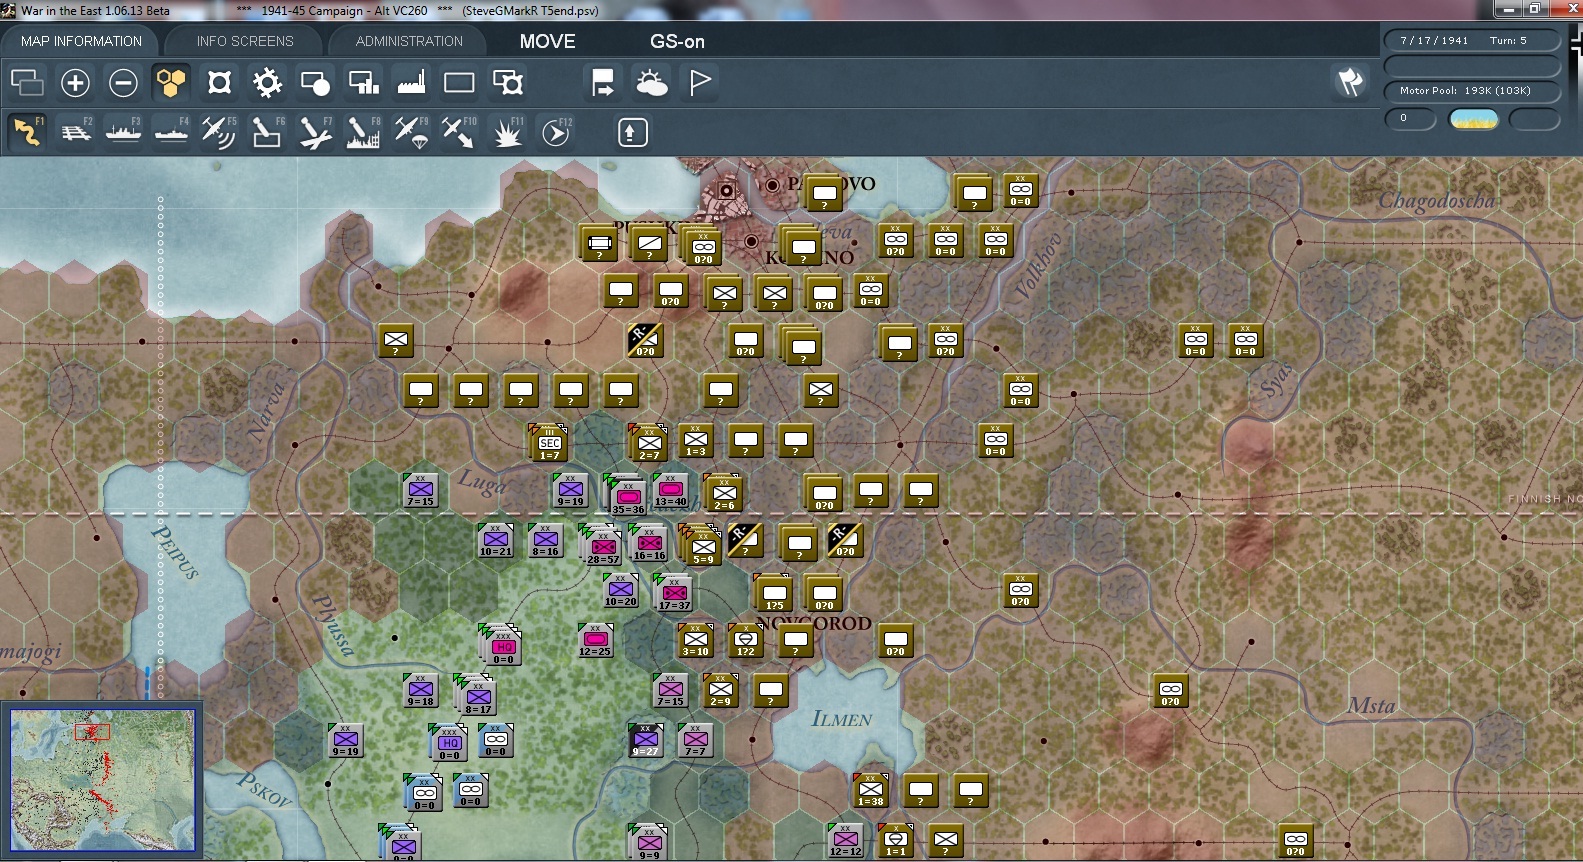Image resolution: width=1583 pixels, height=862 pixels.
Task: Click the End Turn (F12) icon
Action: [x=556, y=132]
